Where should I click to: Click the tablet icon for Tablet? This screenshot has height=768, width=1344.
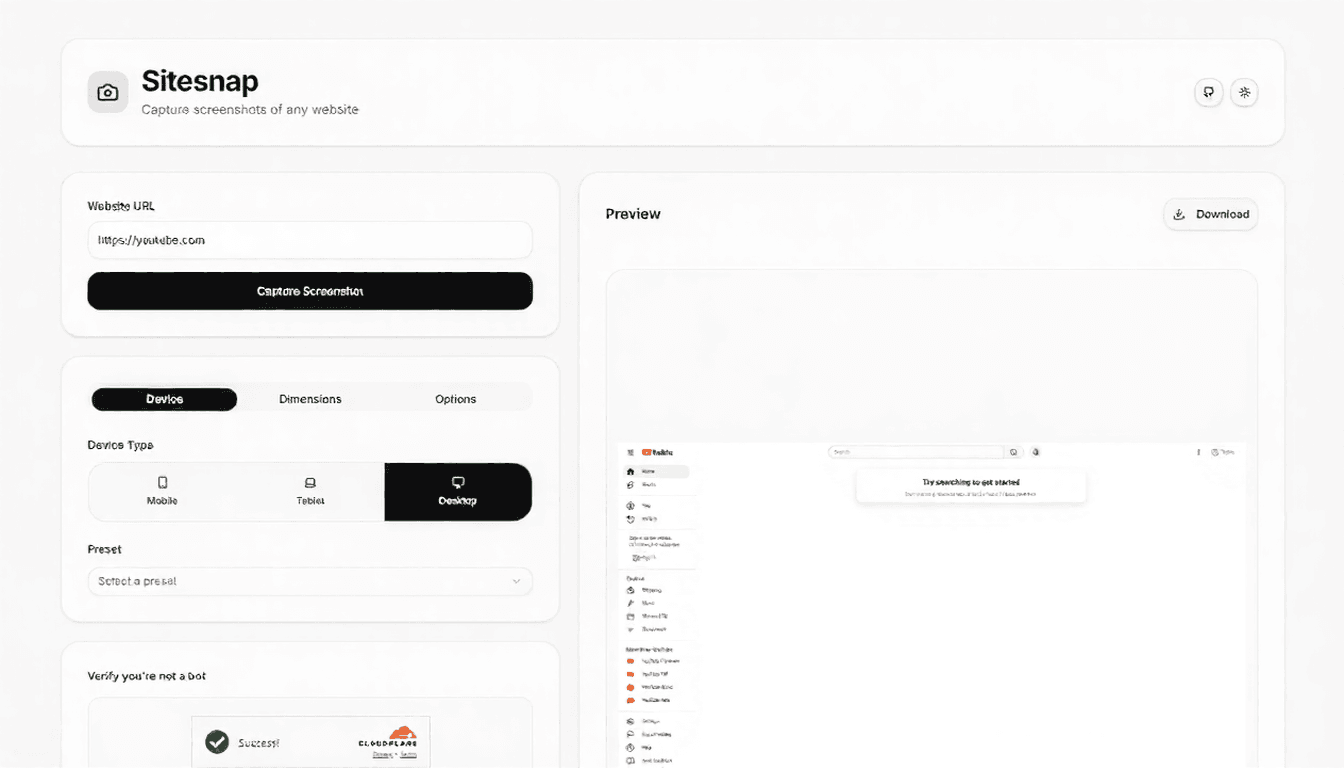click(310, 483)
